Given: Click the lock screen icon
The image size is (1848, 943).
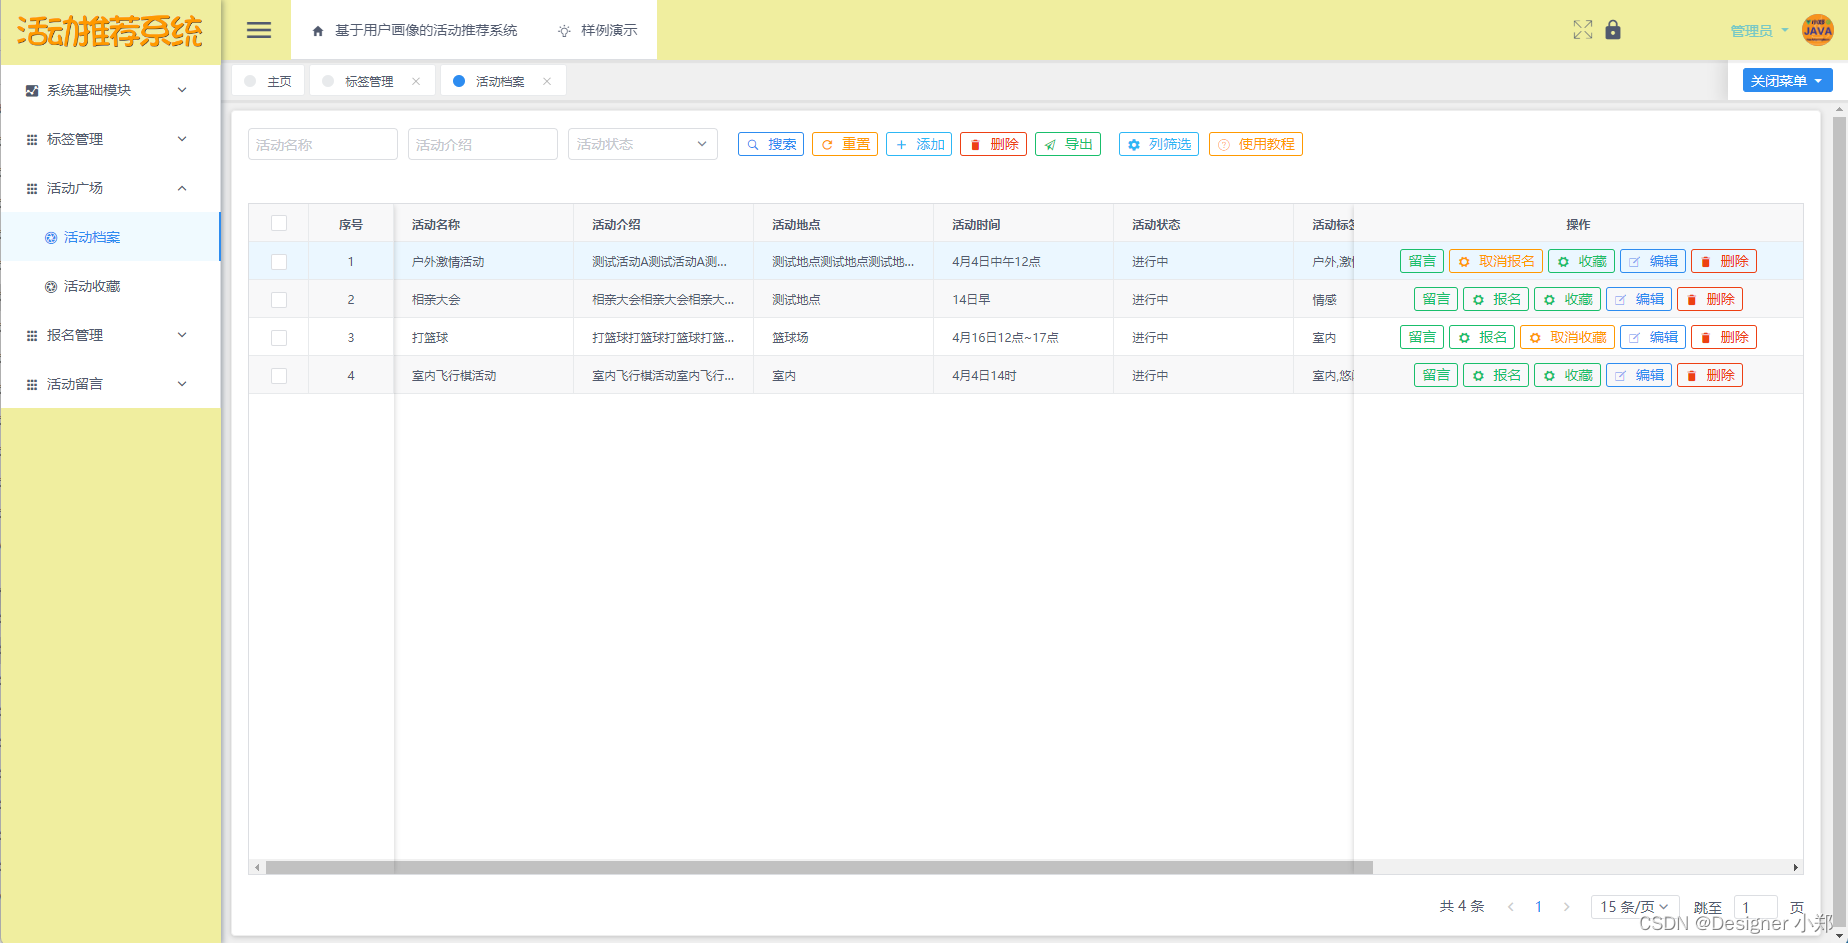Looking at the screenshot, I should [1613, 30].
